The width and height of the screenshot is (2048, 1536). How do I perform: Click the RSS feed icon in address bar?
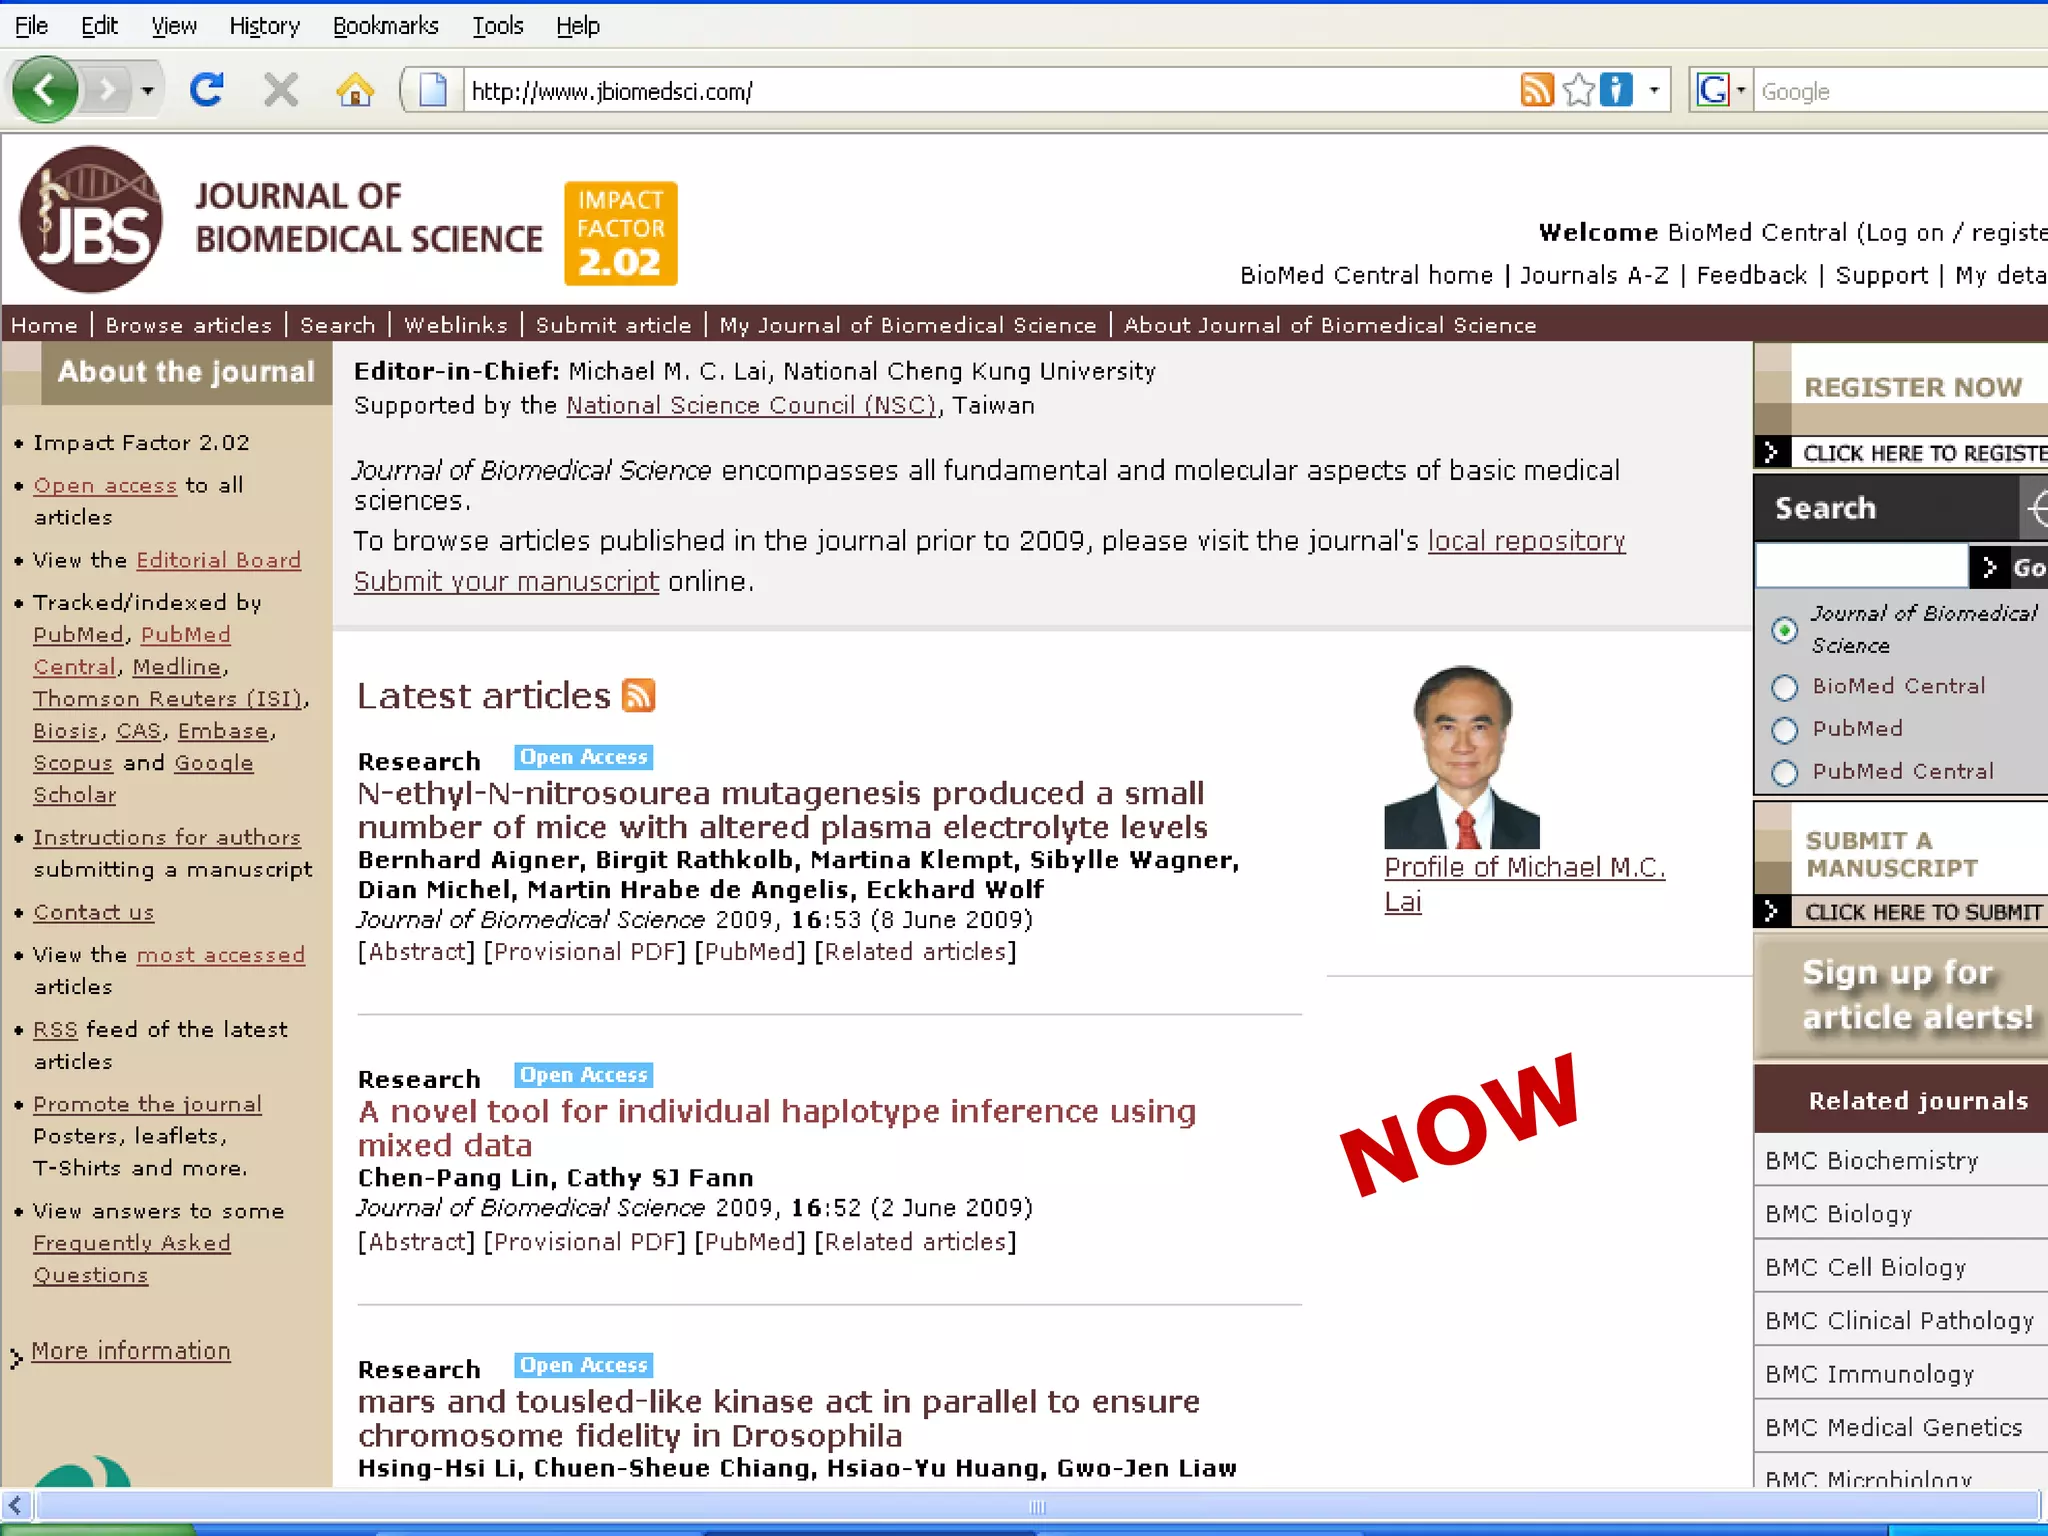[x=1536, y=91]
